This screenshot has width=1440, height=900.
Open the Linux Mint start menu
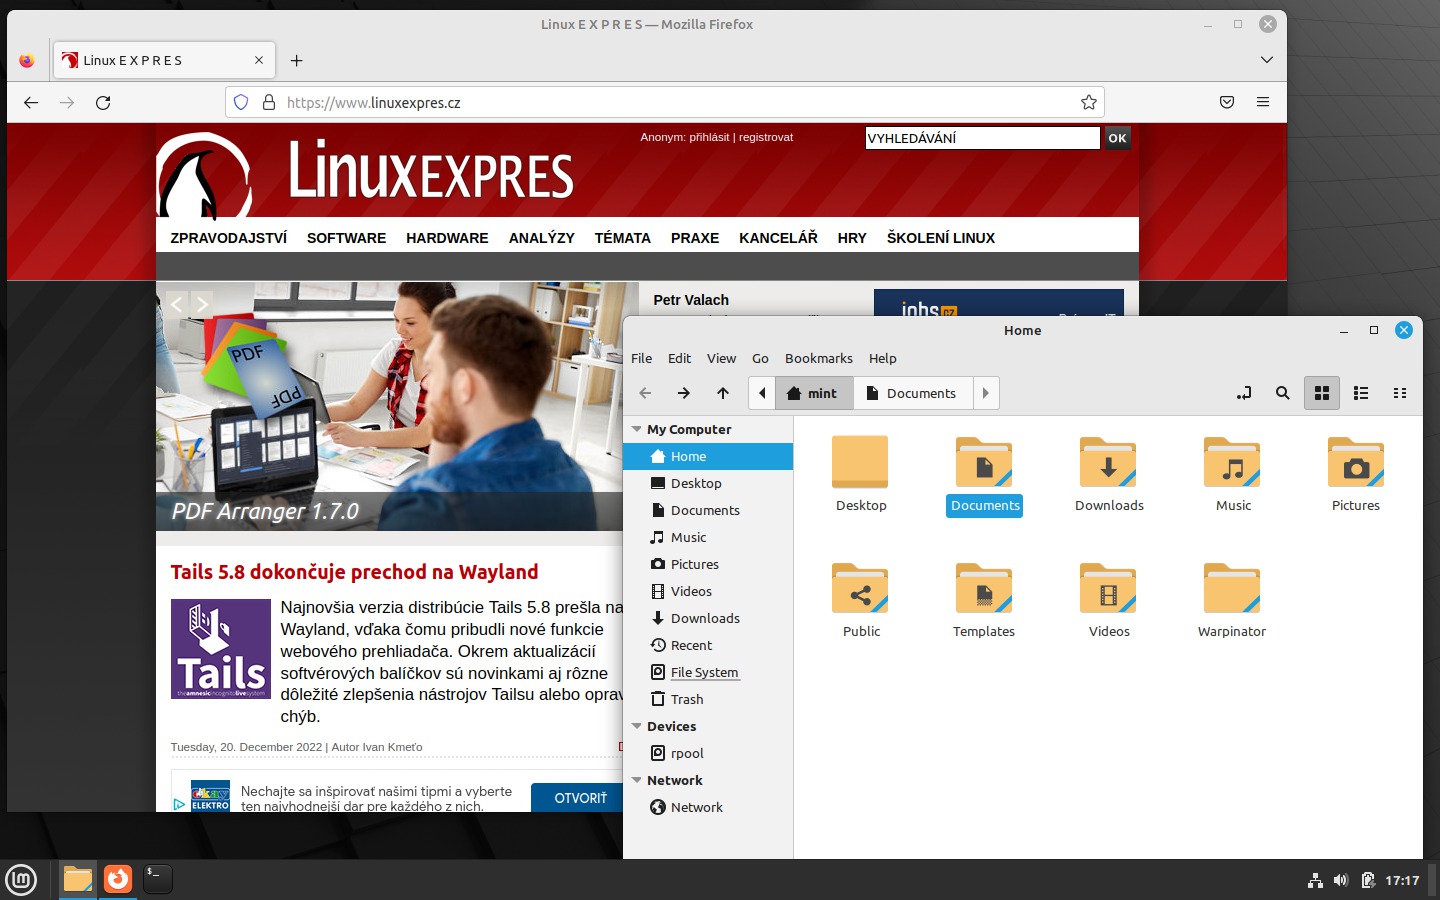coord(21,879)
